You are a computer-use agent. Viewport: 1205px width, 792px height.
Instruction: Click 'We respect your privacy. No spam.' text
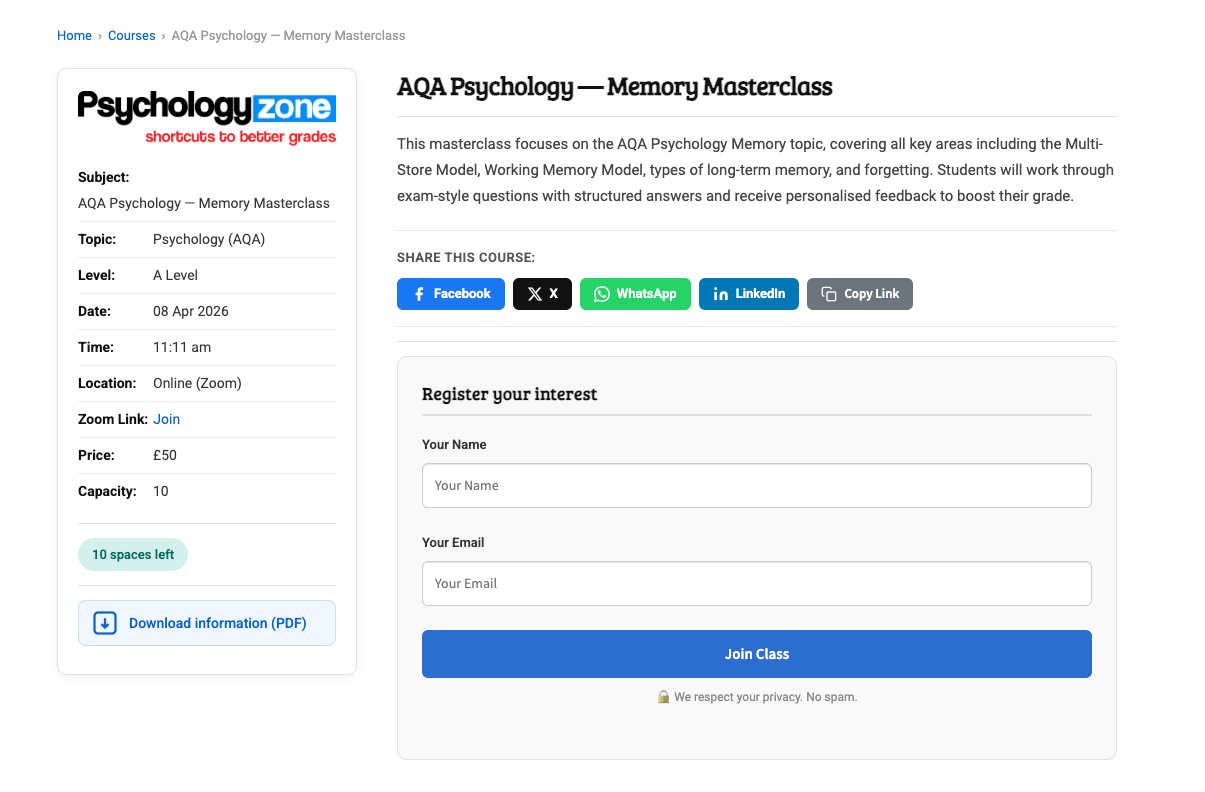tap(766, 697)
